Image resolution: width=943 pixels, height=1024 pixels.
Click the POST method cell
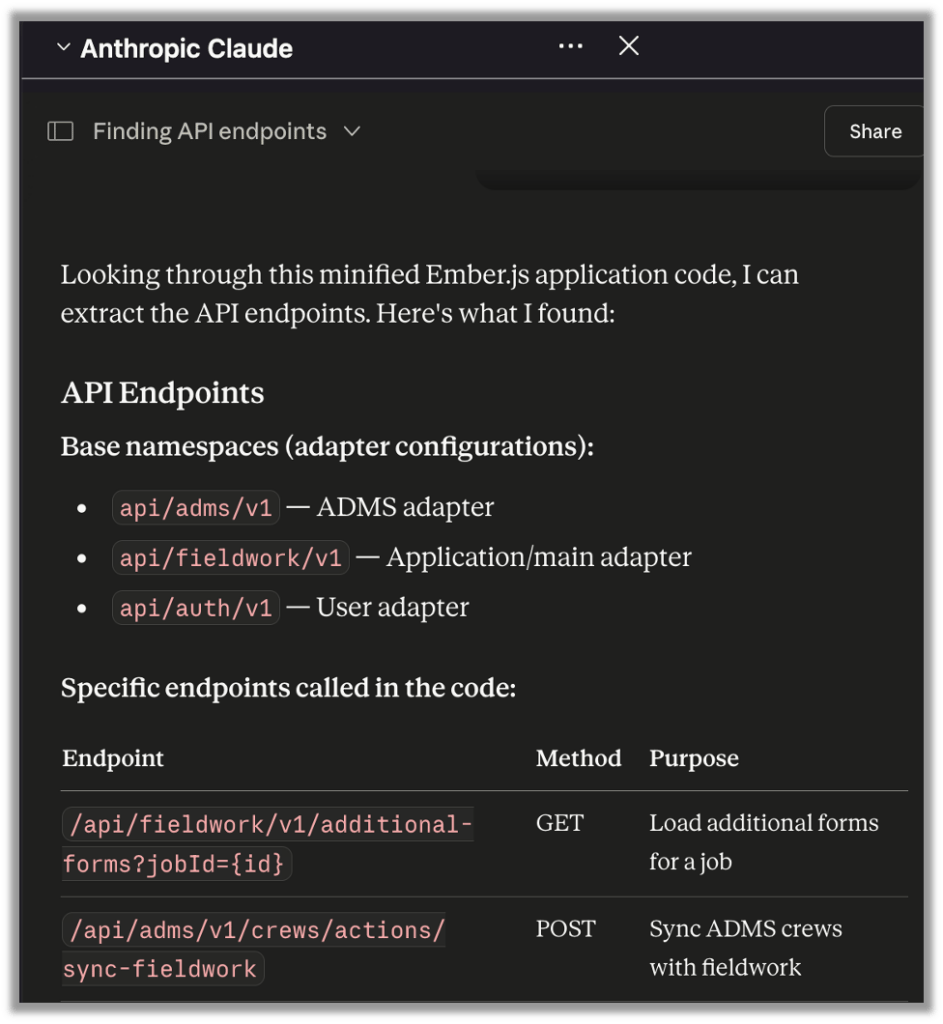click(566, 929)
